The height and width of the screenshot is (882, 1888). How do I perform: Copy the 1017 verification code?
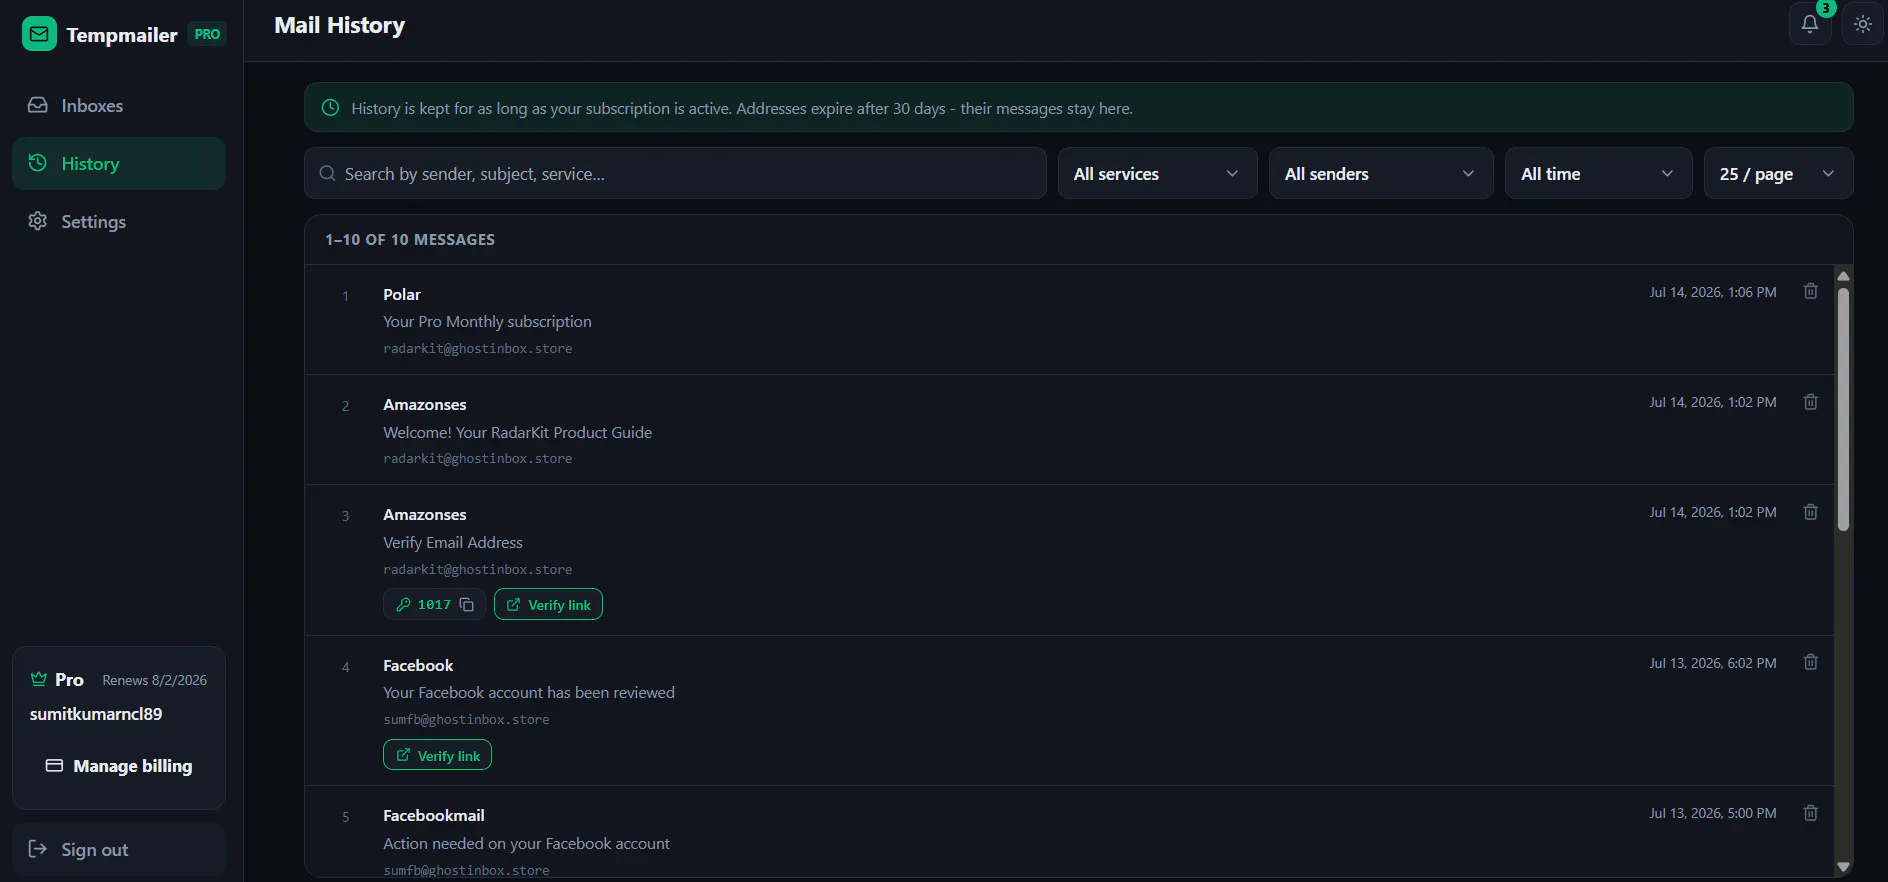[467, 605]
